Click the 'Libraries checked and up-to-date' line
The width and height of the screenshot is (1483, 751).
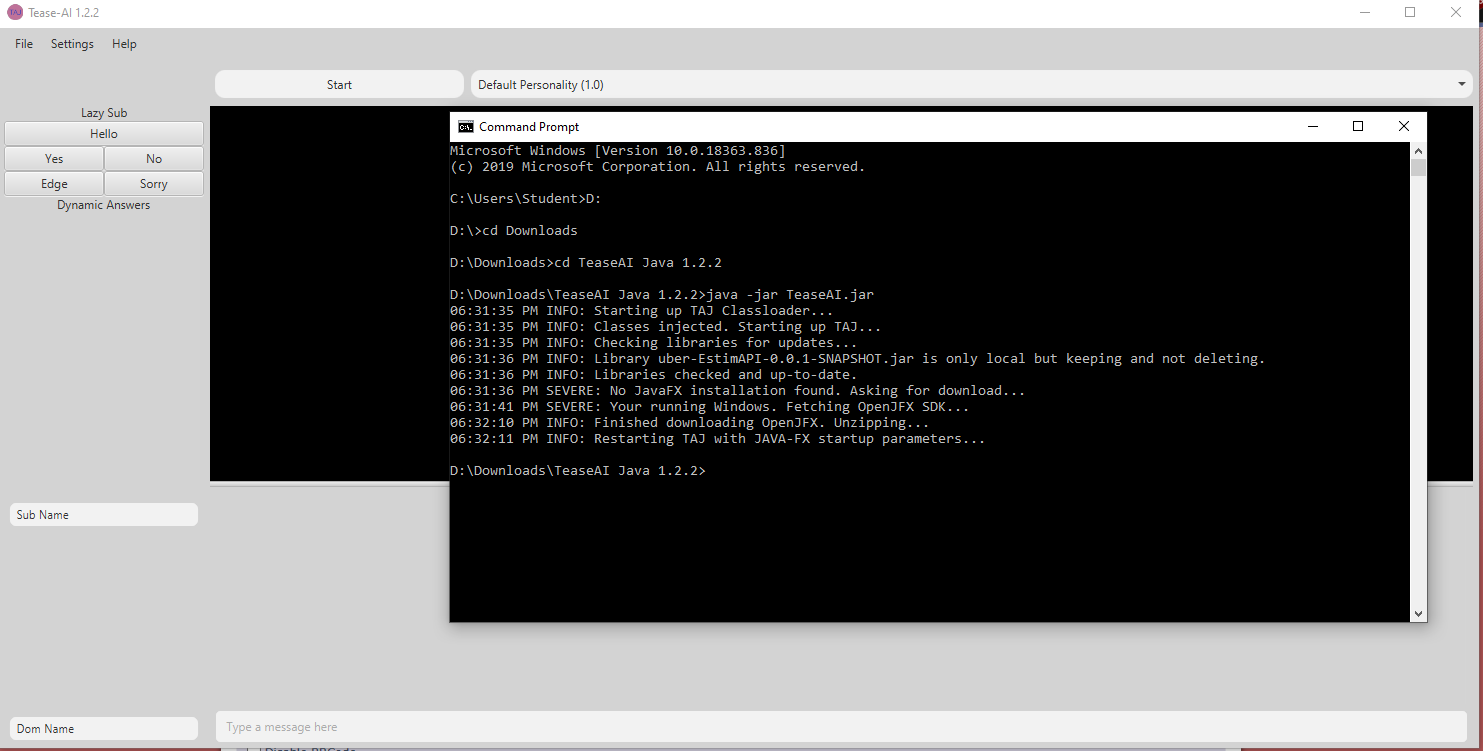click(654, 375)
